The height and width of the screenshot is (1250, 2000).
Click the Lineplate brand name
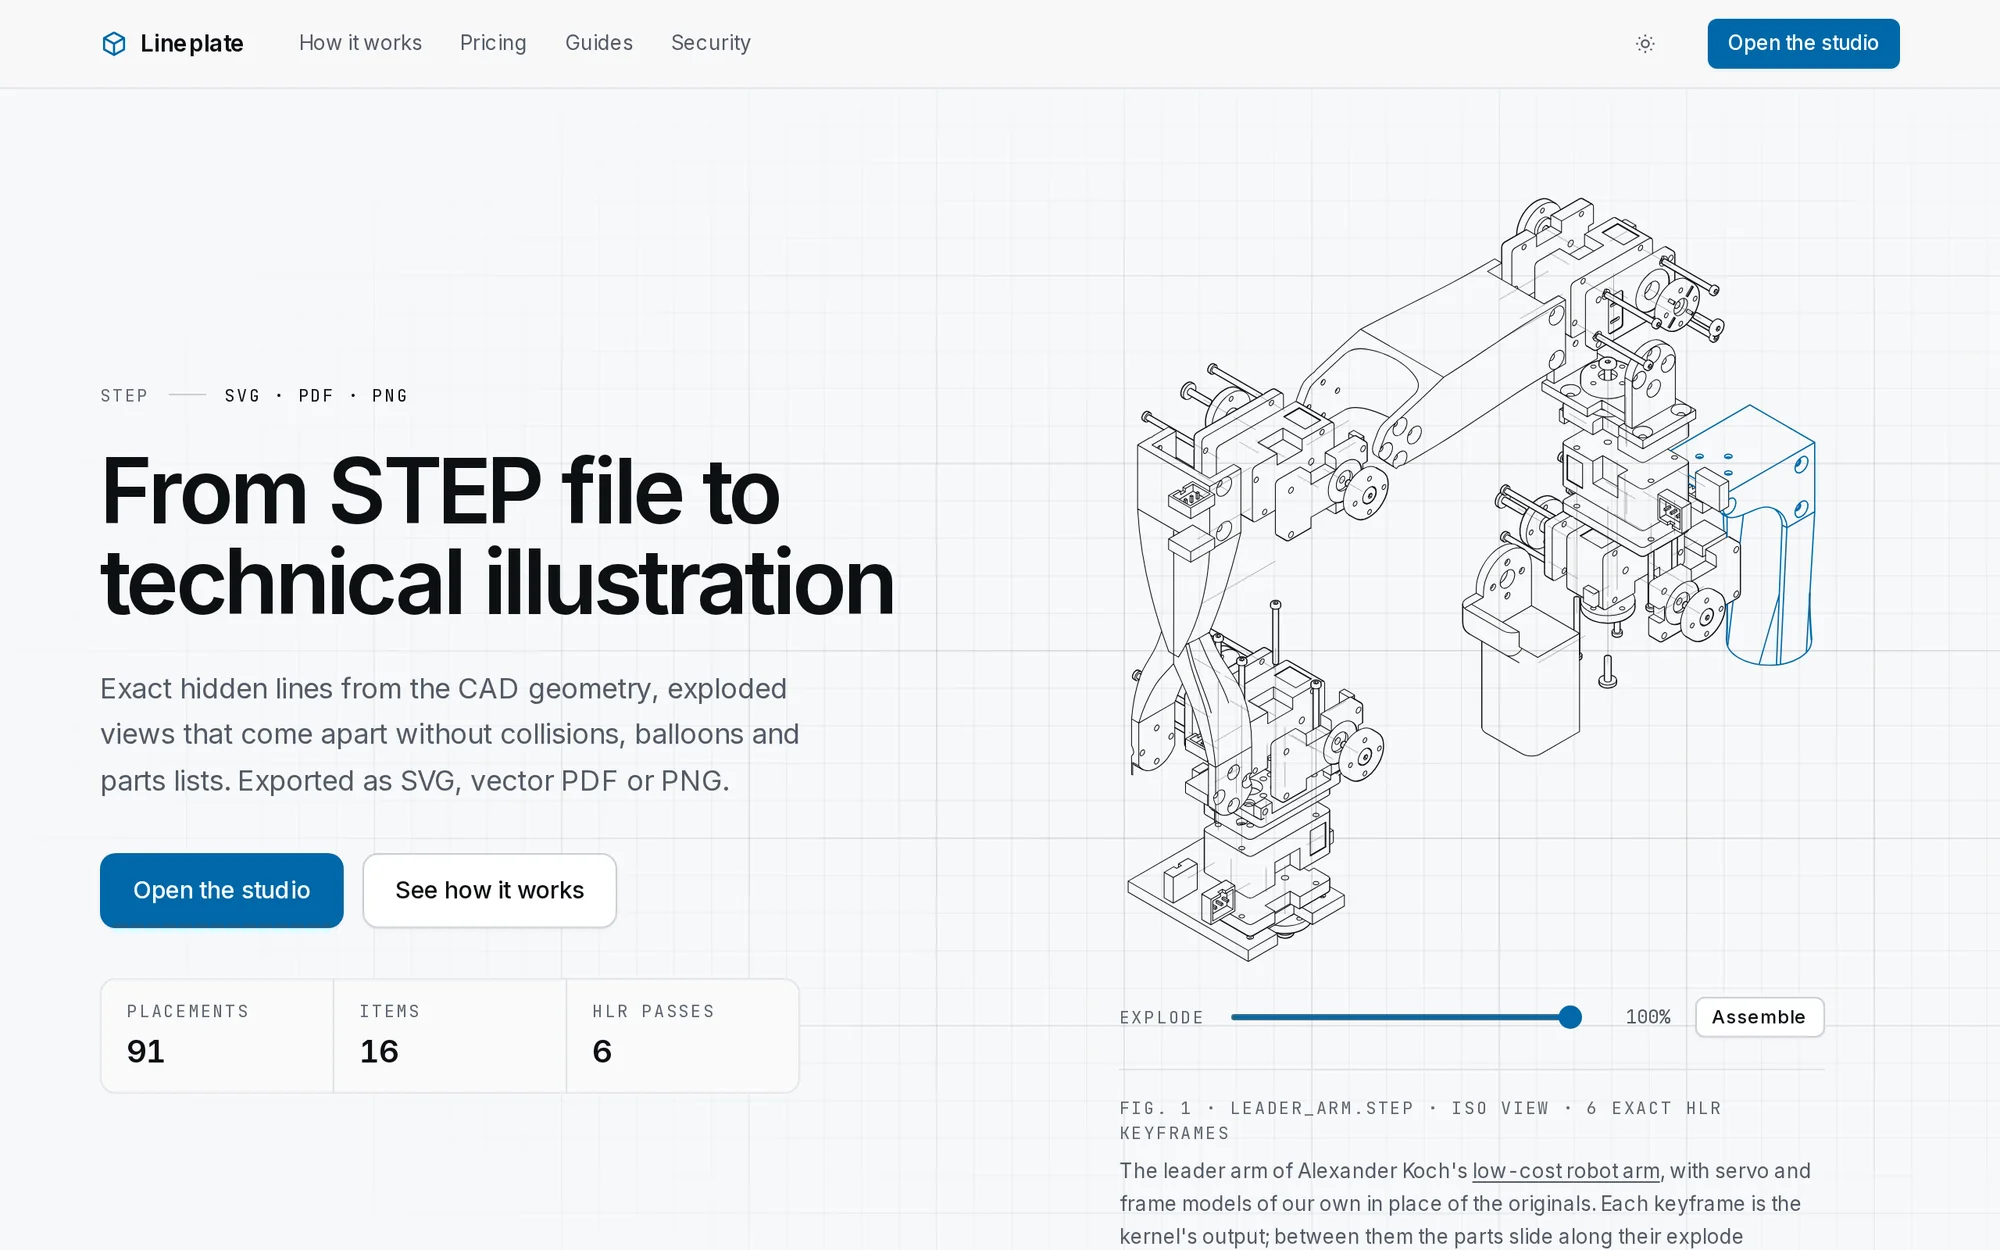[x=192, y=43]
